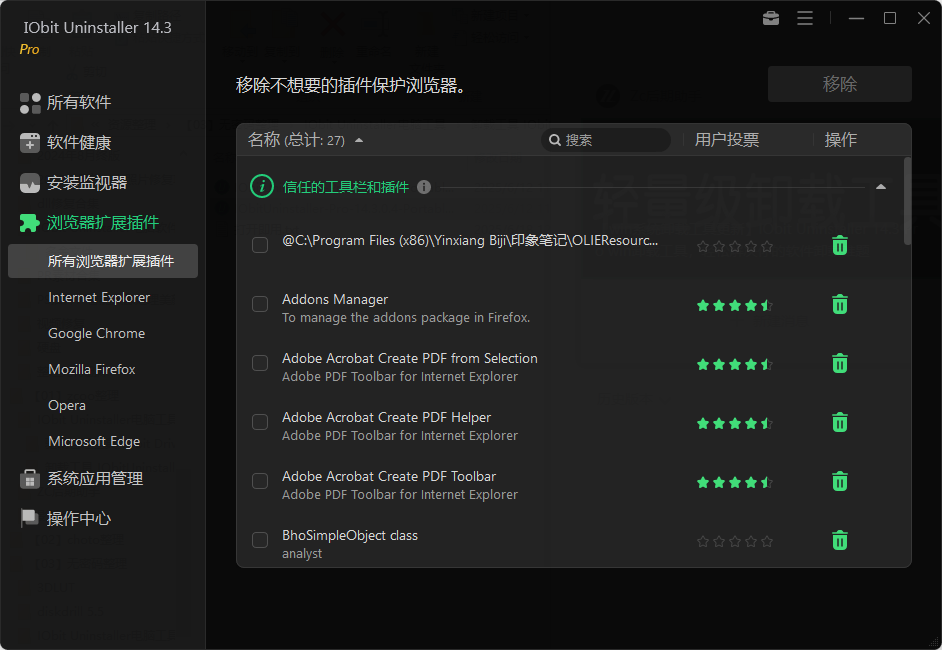Select the BhoSimpleObject class entry name
This screenshot has width=942, height=650.
pyautogui.click(x=350, y=535)
